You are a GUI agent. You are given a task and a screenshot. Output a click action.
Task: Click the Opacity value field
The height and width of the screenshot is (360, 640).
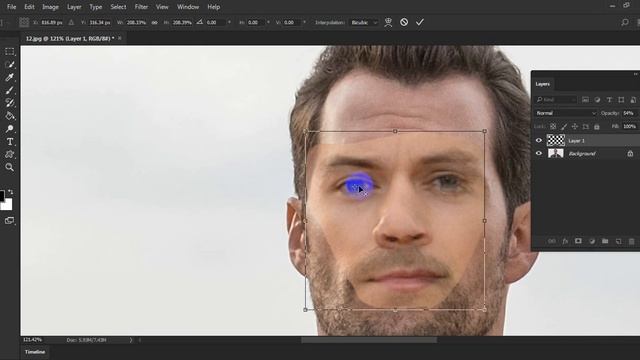629,113
